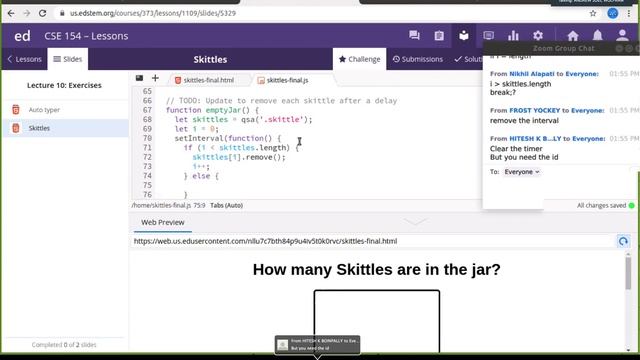This screenshot has height=360, width=640.
Task: Add a new file with plus icon
Action: (155, 78)
